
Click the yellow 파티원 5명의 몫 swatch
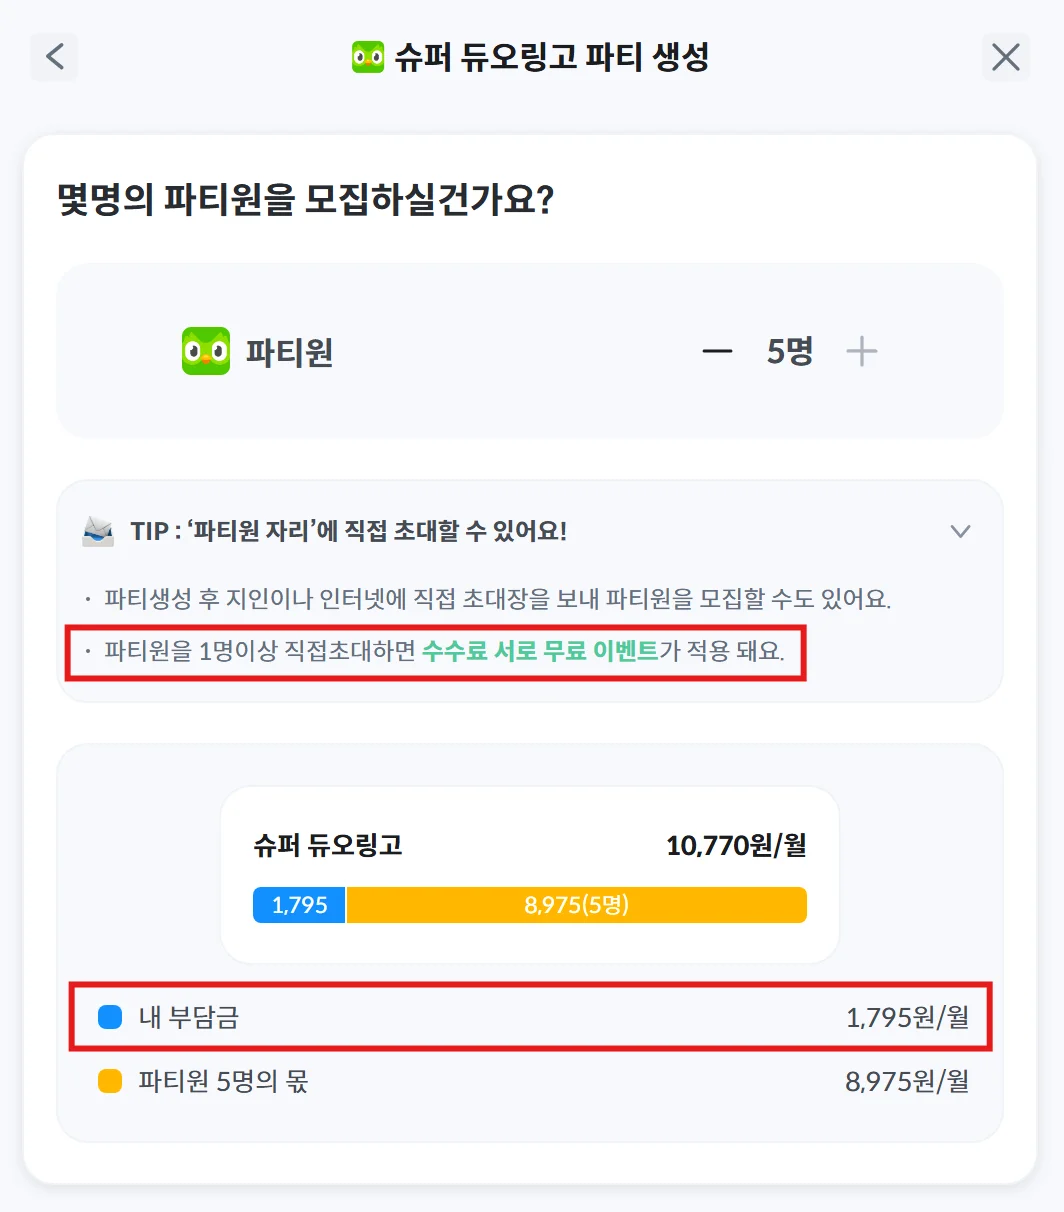click(x=110, y=1081)
